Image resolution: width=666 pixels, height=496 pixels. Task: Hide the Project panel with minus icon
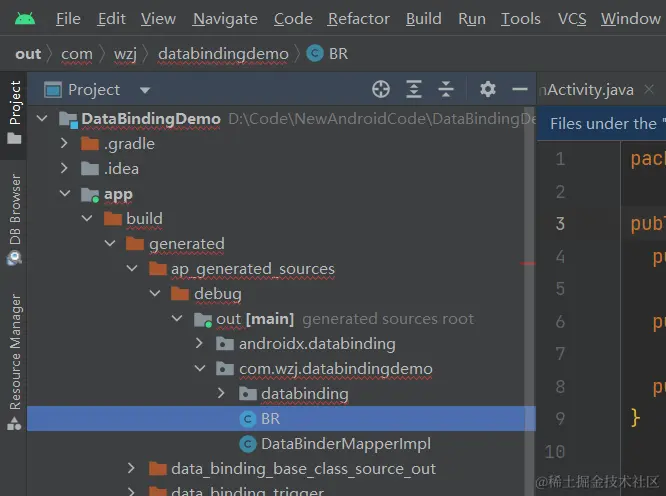click(519, 90)
